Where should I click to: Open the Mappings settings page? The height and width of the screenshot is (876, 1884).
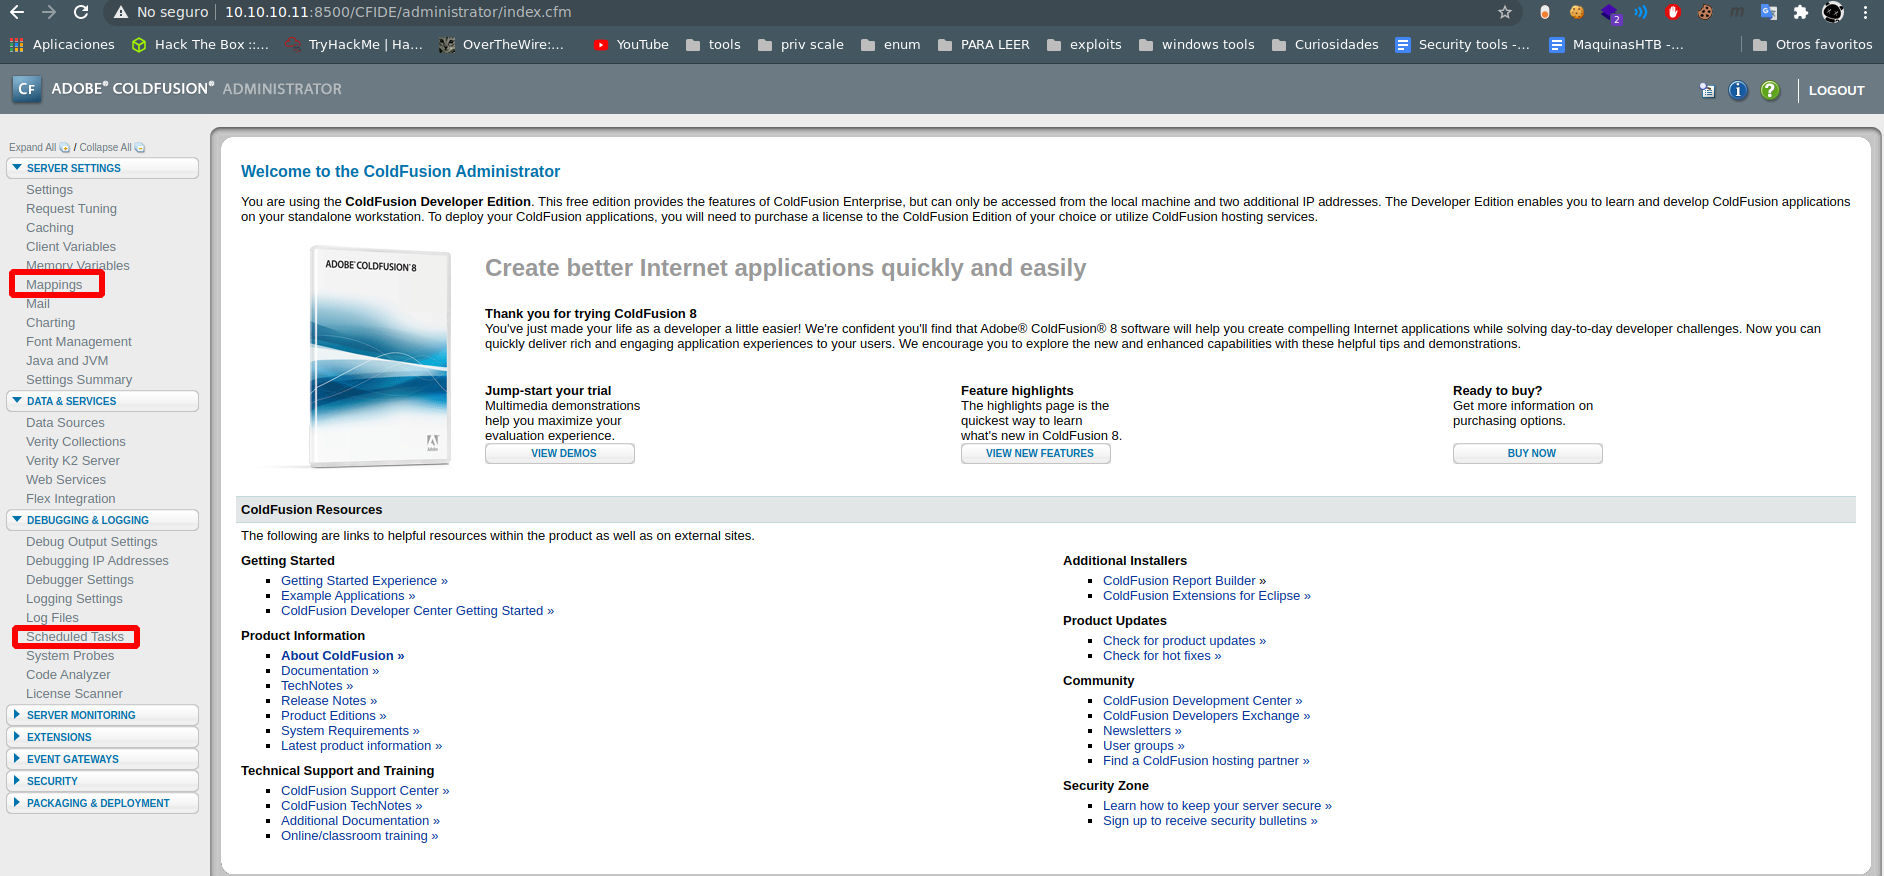click(x=54, y=285)
